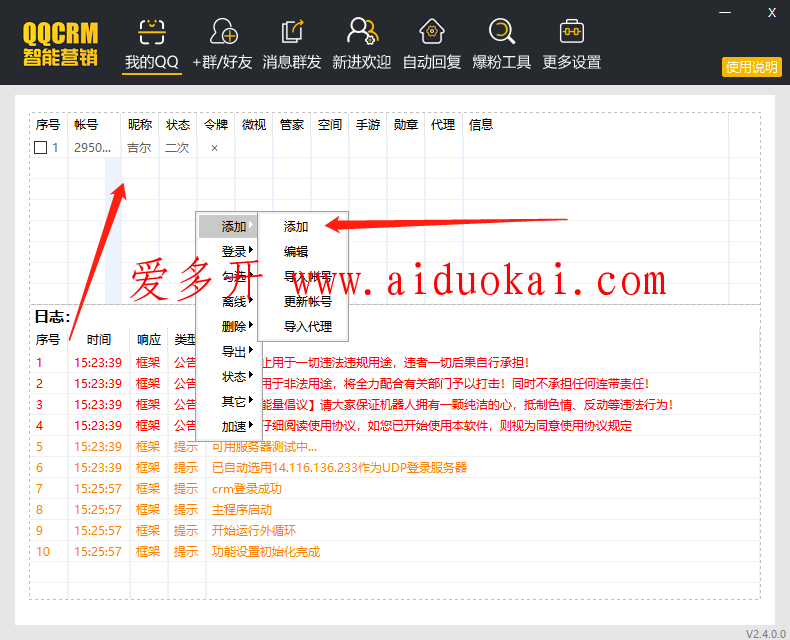Open the 消息群发 share icon
Image resolution: width=790 pixels, height=640 pixels.
pyautogui.click(x=292, y=31)
